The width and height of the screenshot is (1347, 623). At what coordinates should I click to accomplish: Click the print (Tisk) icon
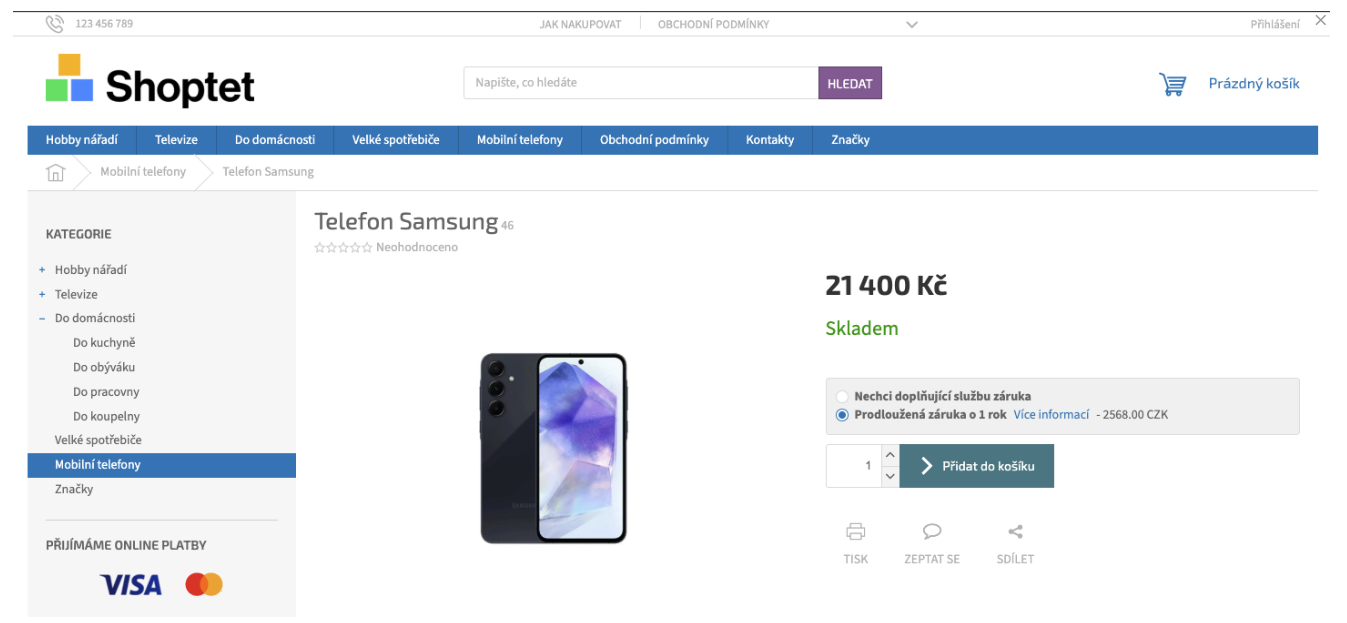pos(855,532)
